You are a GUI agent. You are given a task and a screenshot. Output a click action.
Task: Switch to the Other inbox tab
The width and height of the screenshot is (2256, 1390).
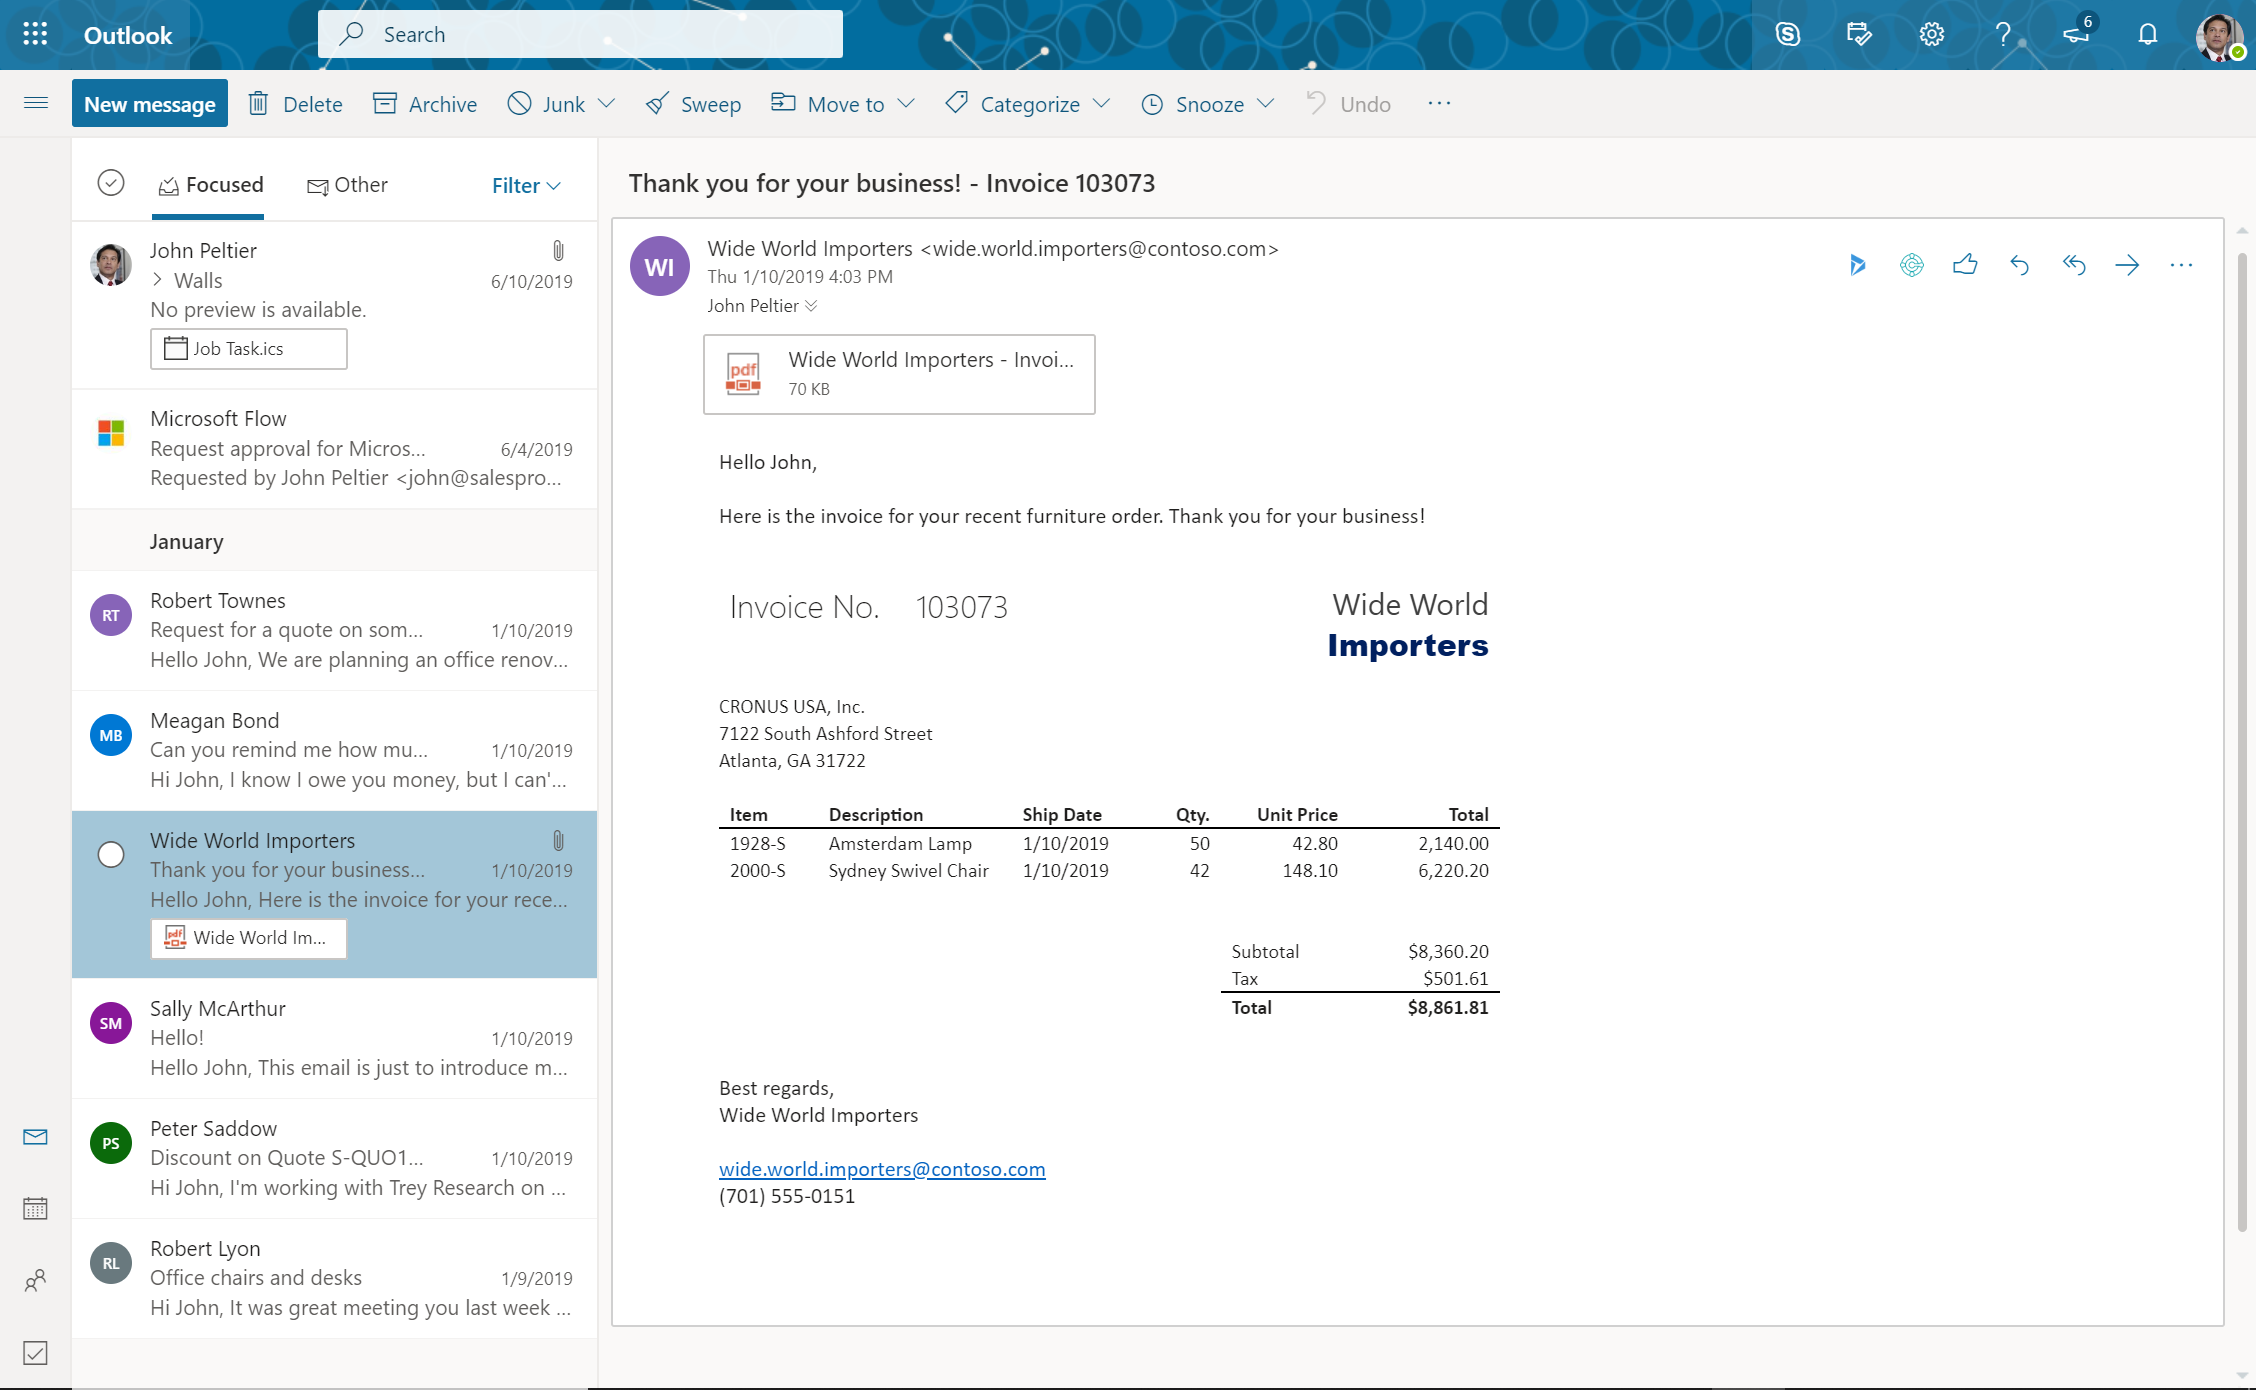click(x=347, y=185)
